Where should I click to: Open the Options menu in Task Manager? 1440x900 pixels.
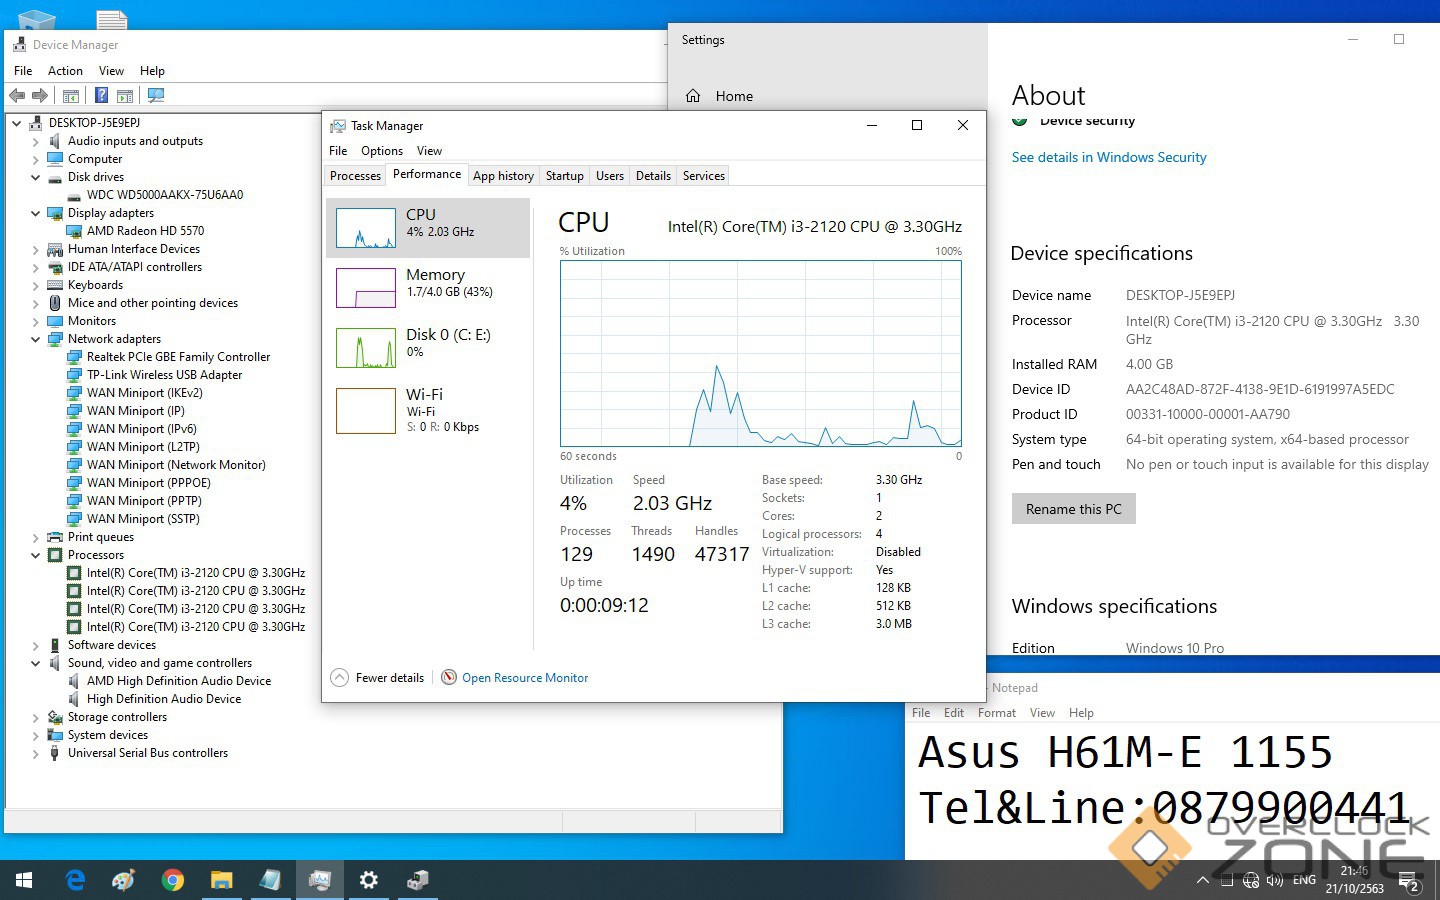[382, 151]
